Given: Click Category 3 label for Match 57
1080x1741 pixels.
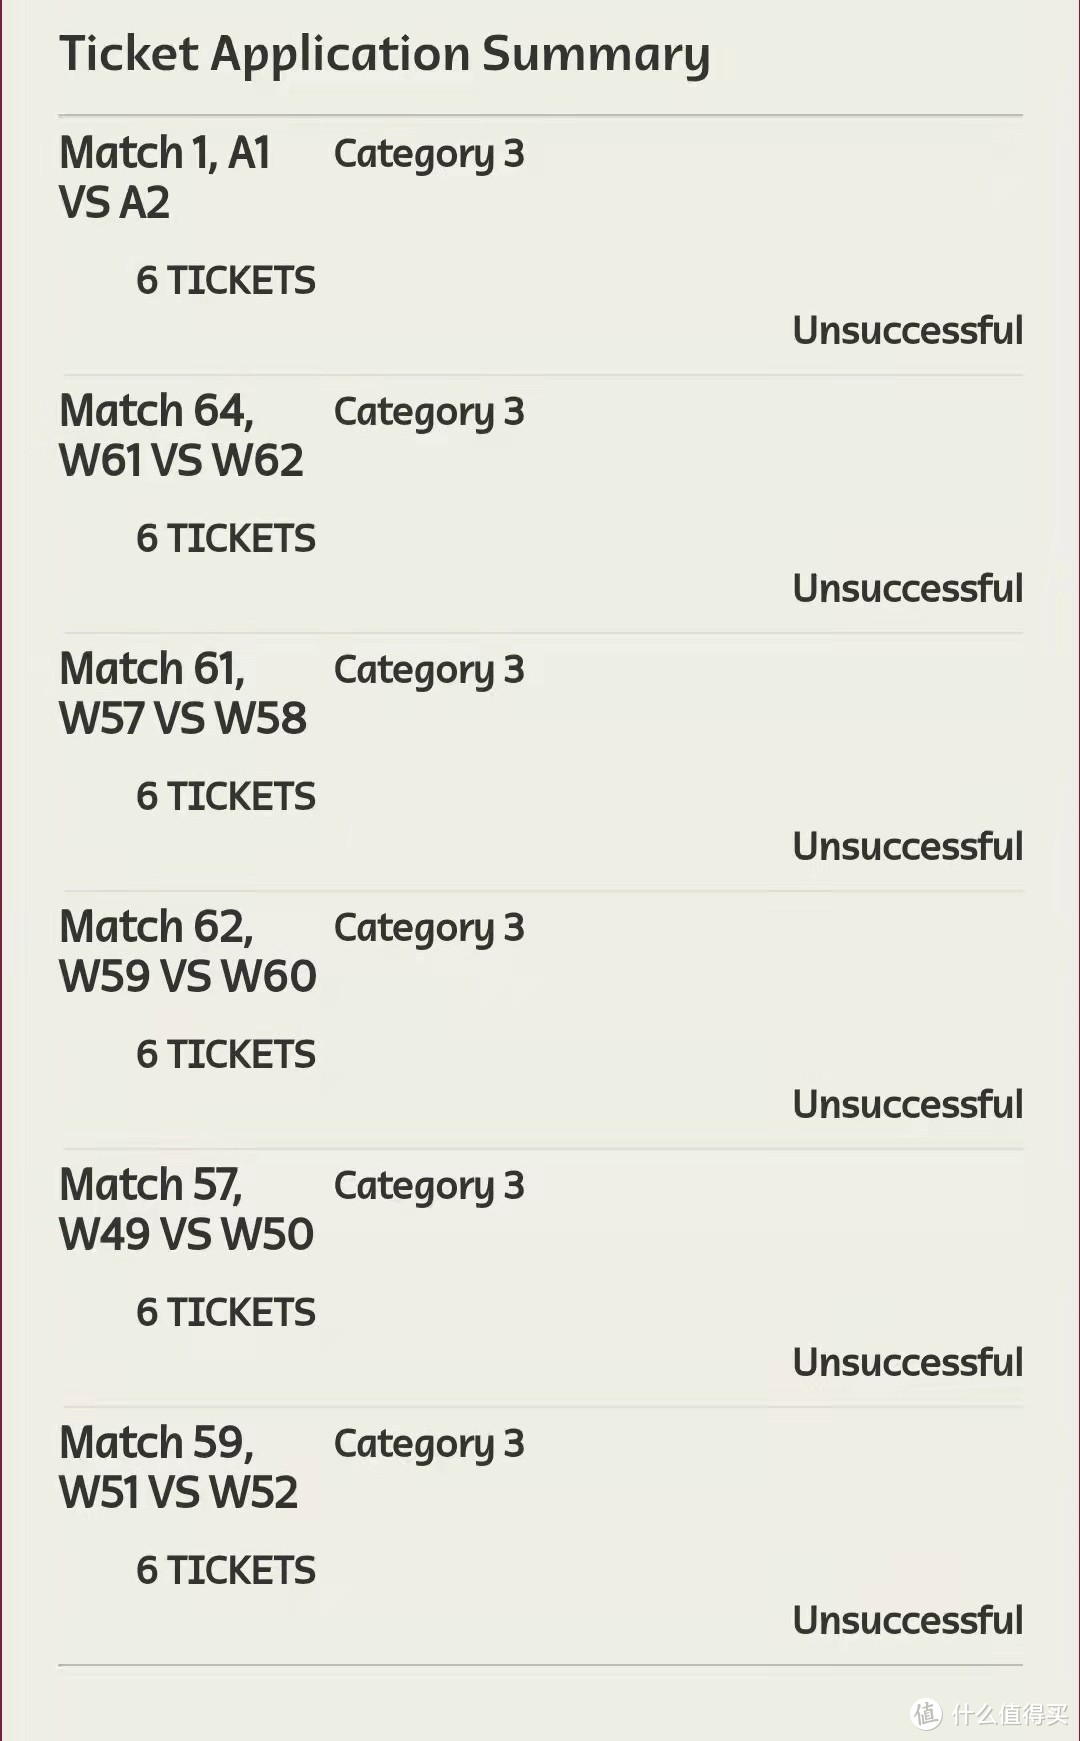Looking at the screenshot, I should point(429,1186).
